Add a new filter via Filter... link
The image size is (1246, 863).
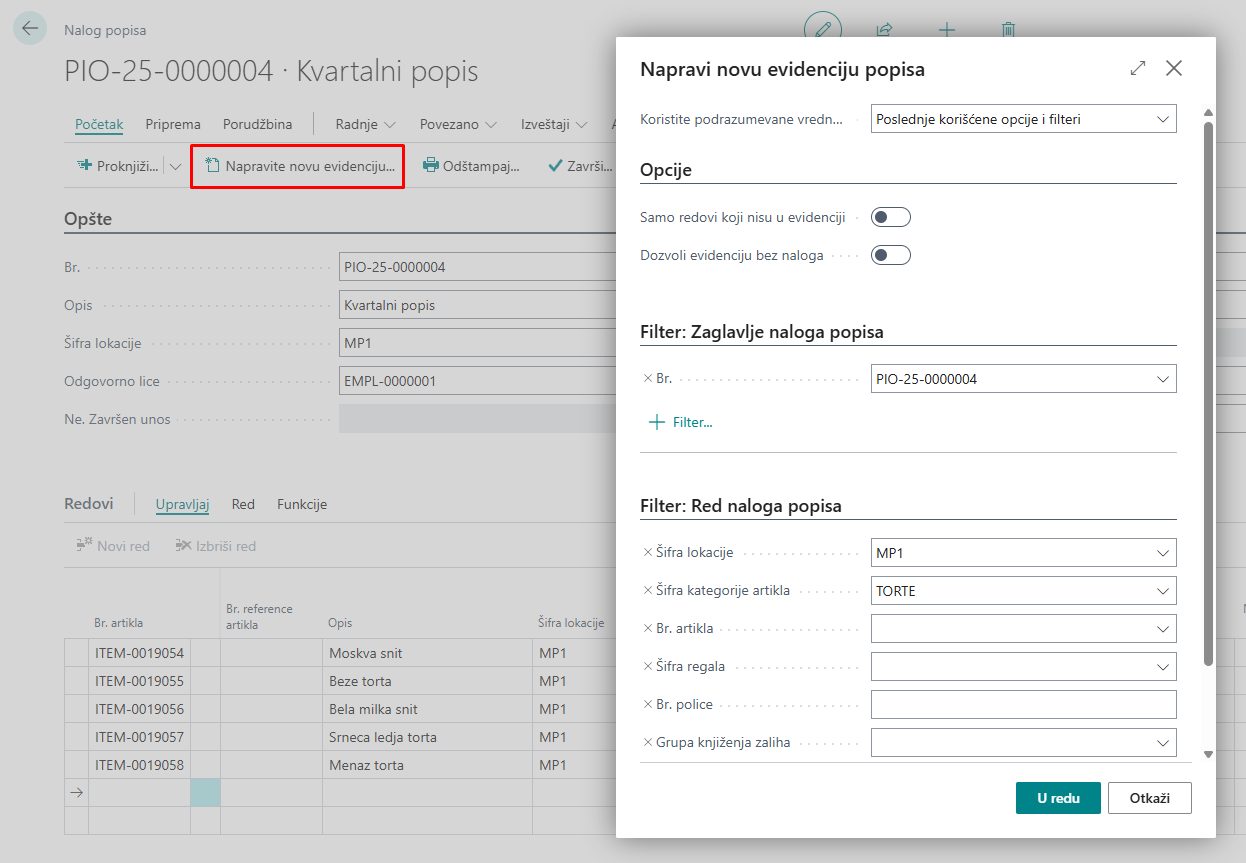click(681, 422)
